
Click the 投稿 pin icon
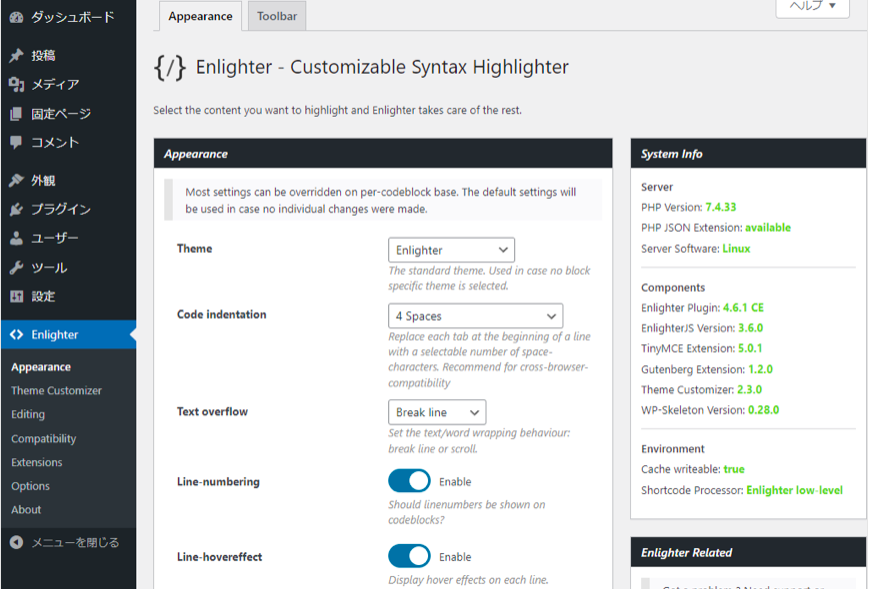(17, 55)
